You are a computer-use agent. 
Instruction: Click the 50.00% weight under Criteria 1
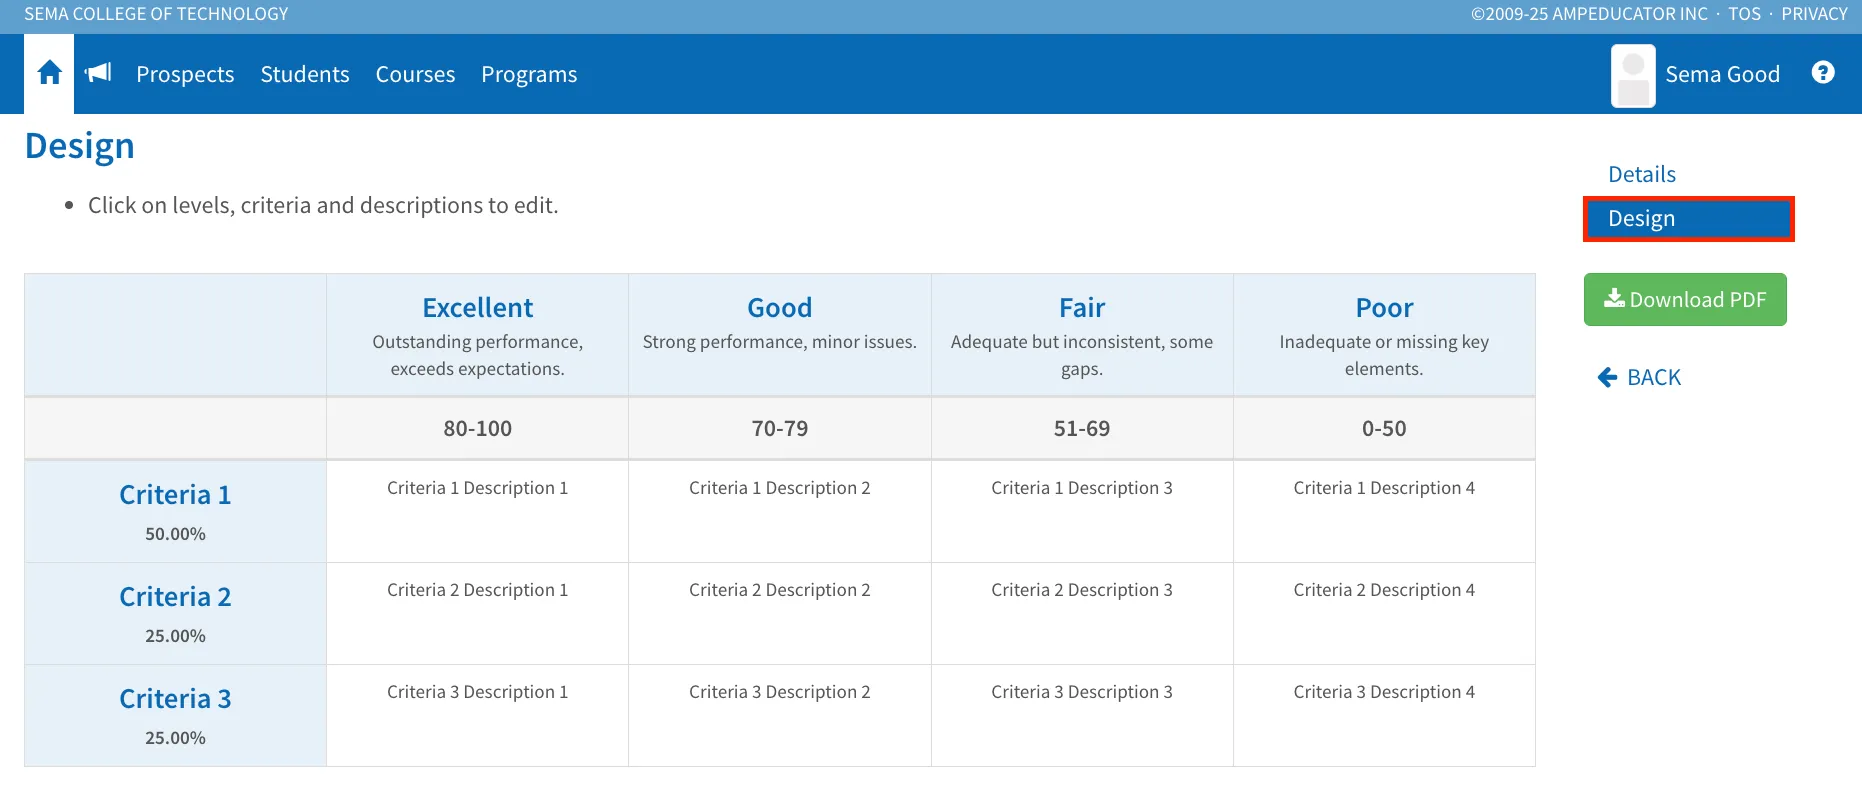175,534
